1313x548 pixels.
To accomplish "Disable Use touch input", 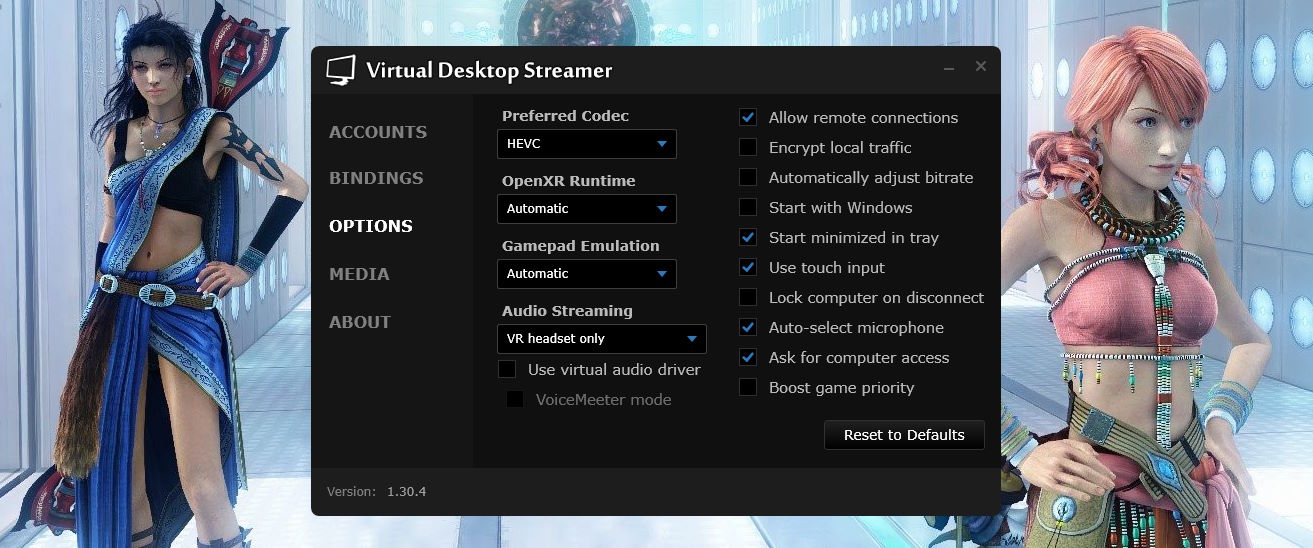I will [748, 268].
